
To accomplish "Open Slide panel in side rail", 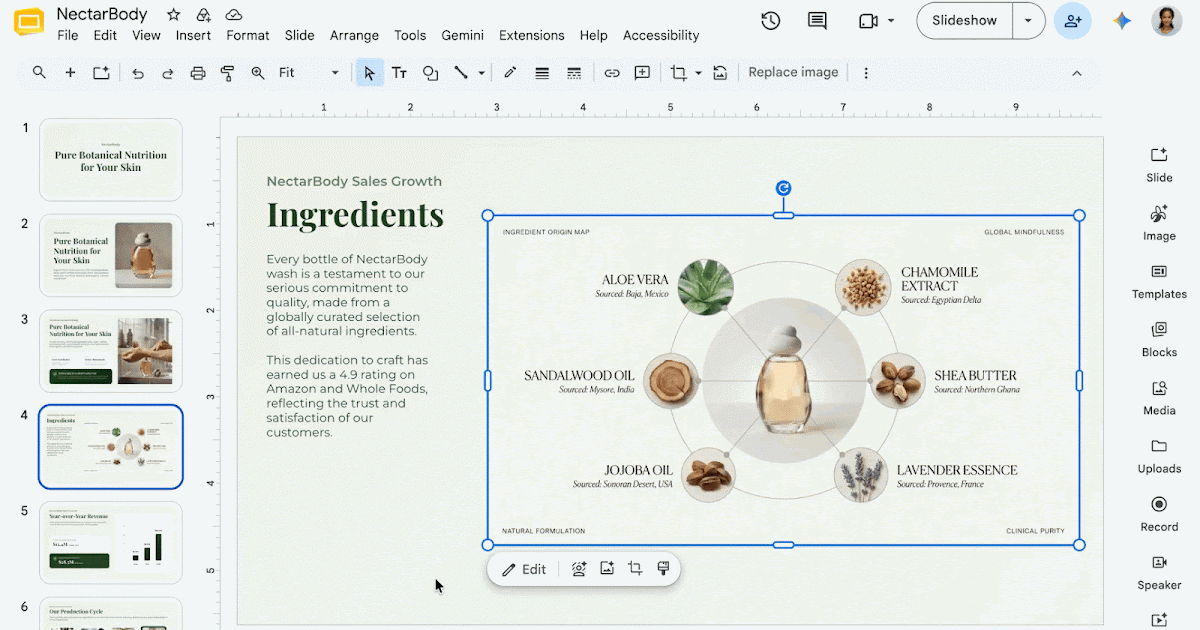I will [1159, 165].
